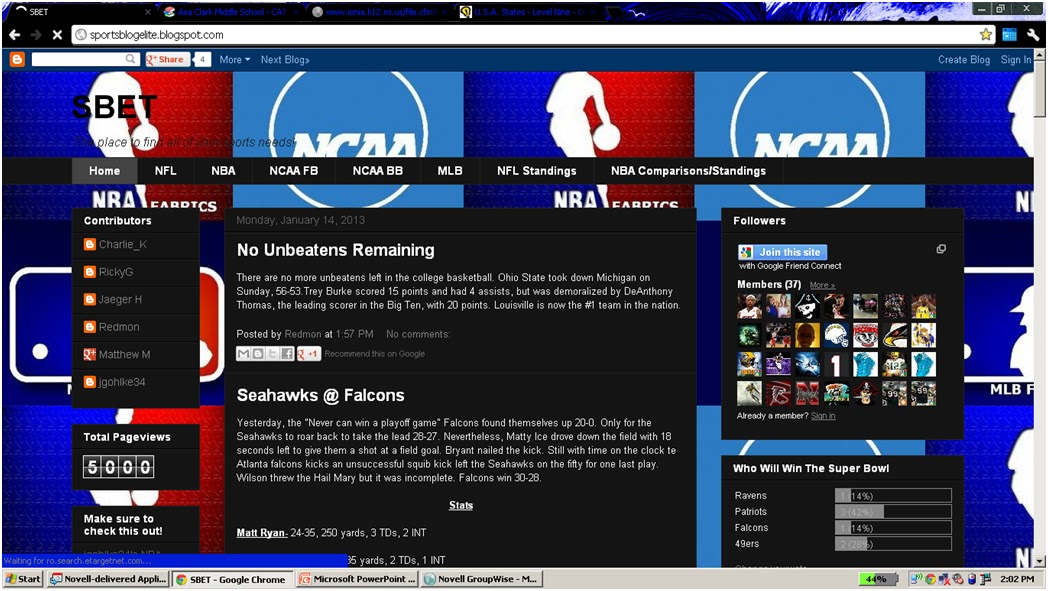Stop page loading with the X button

[x=57, y=35]
